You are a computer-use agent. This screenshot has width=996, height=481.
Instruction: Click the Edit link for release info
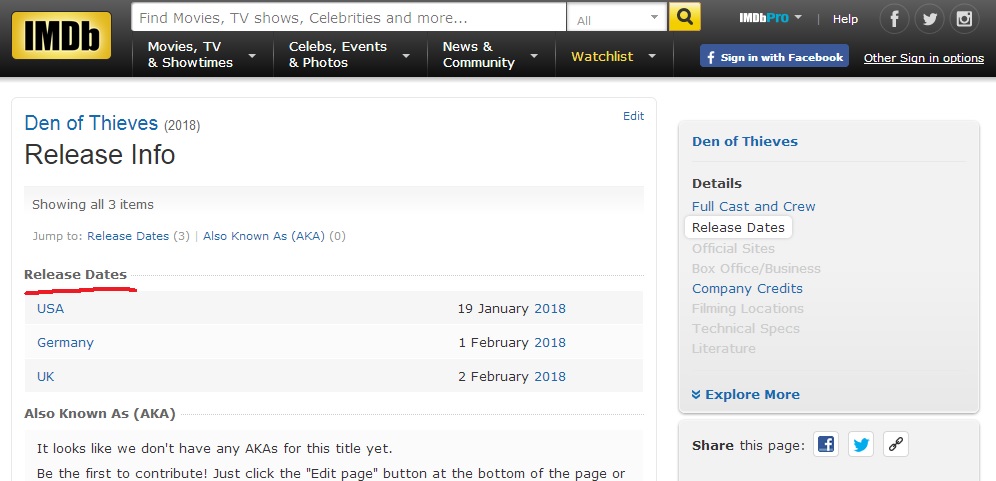(633, 116)
